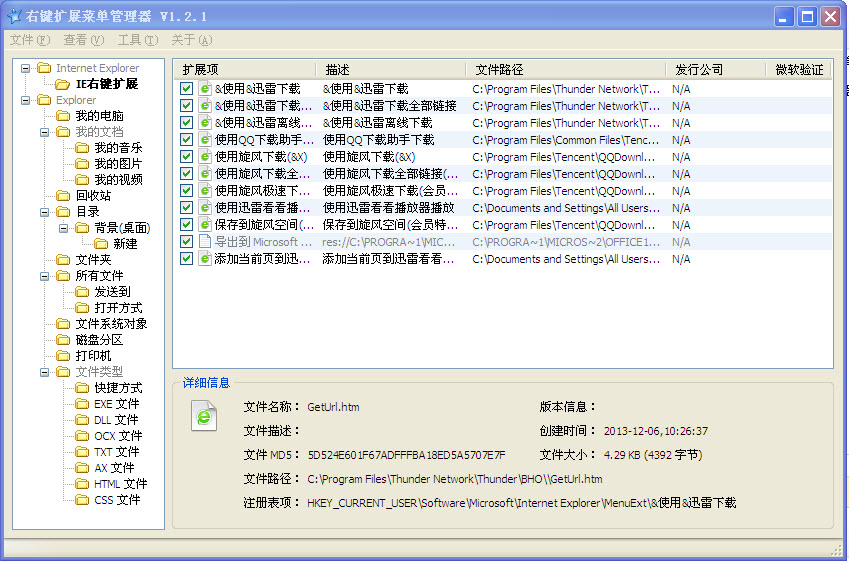Open the 文件(F) menu
The height and width of the screenshot is (561, 849).
(30, 40)
